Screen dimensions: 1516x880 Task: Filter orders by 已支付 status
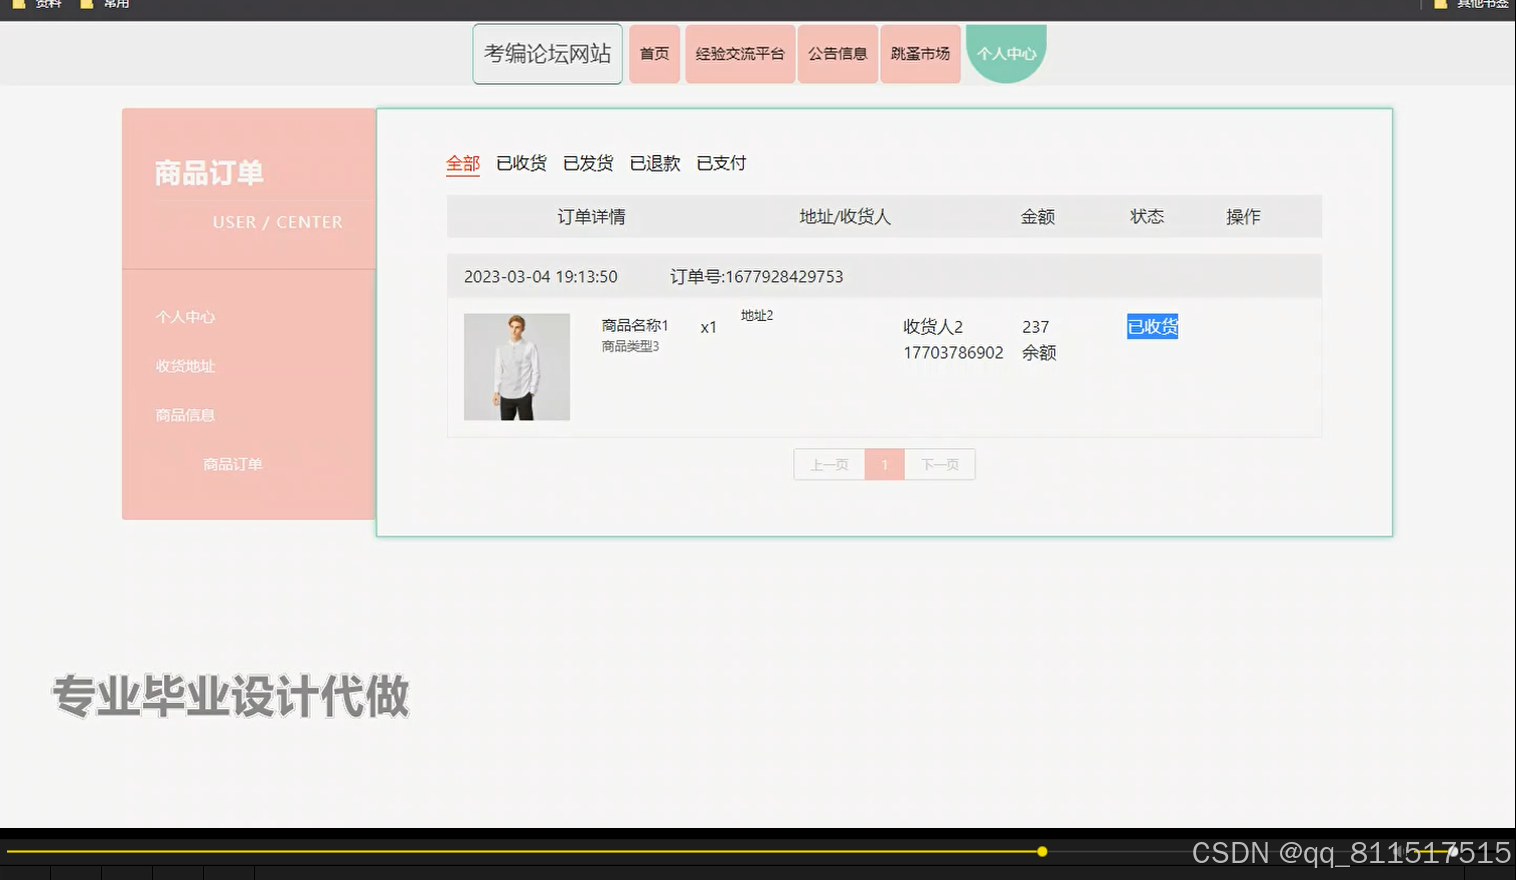tap(720, 163)
